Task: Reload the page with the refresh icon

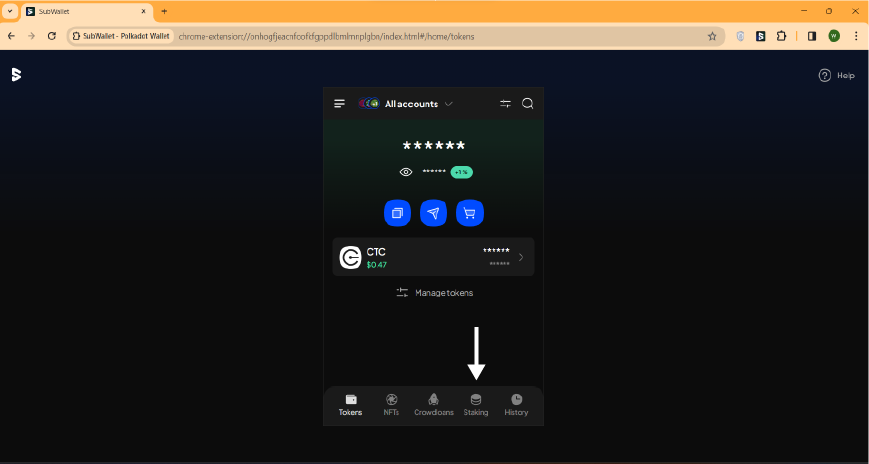Action: click(52, 36)
